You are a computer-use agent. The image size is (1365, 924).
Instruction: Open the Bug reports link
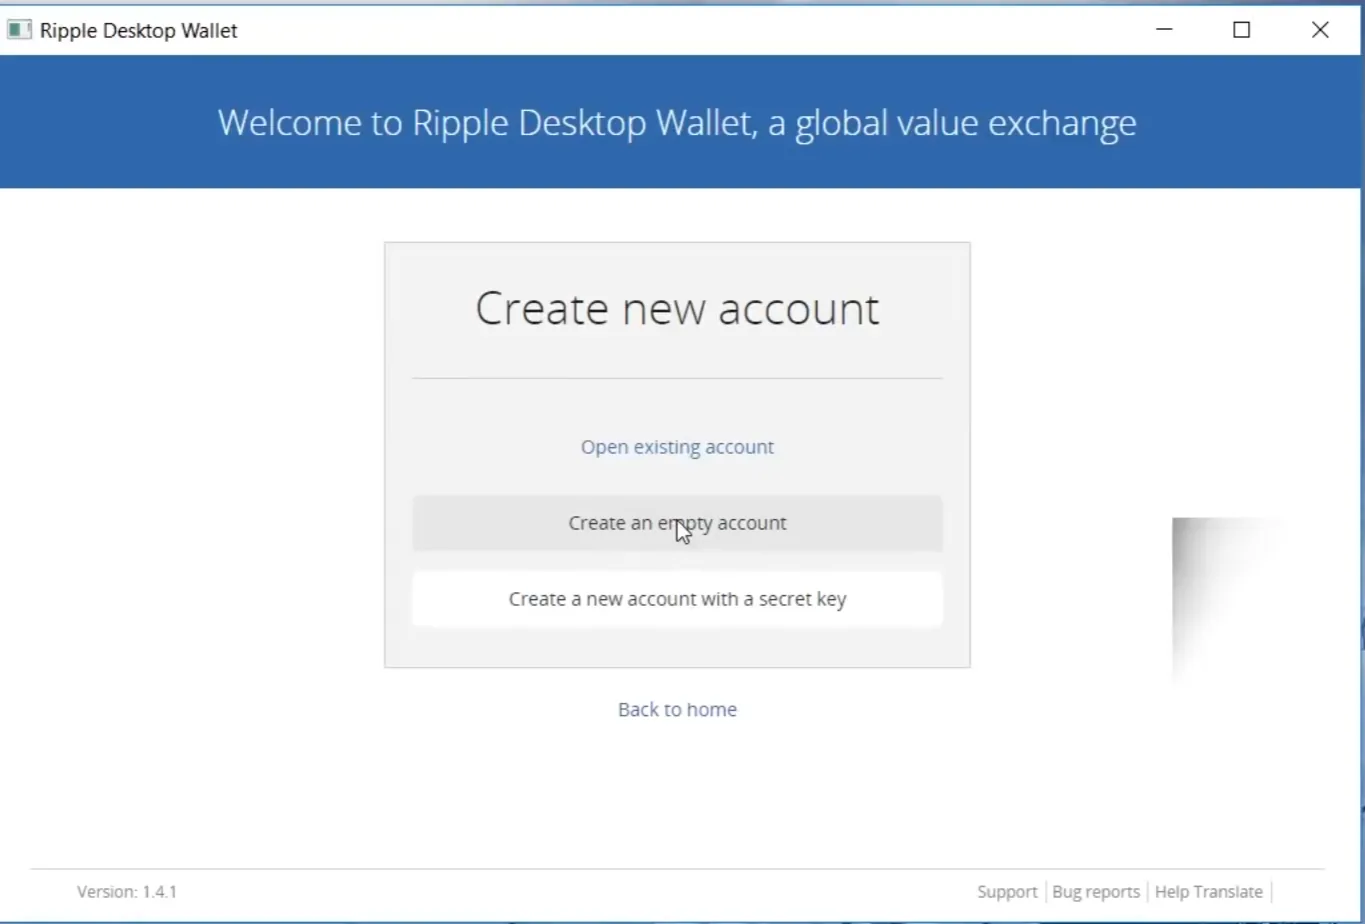pyautogui.click(x=1096, y=891)
